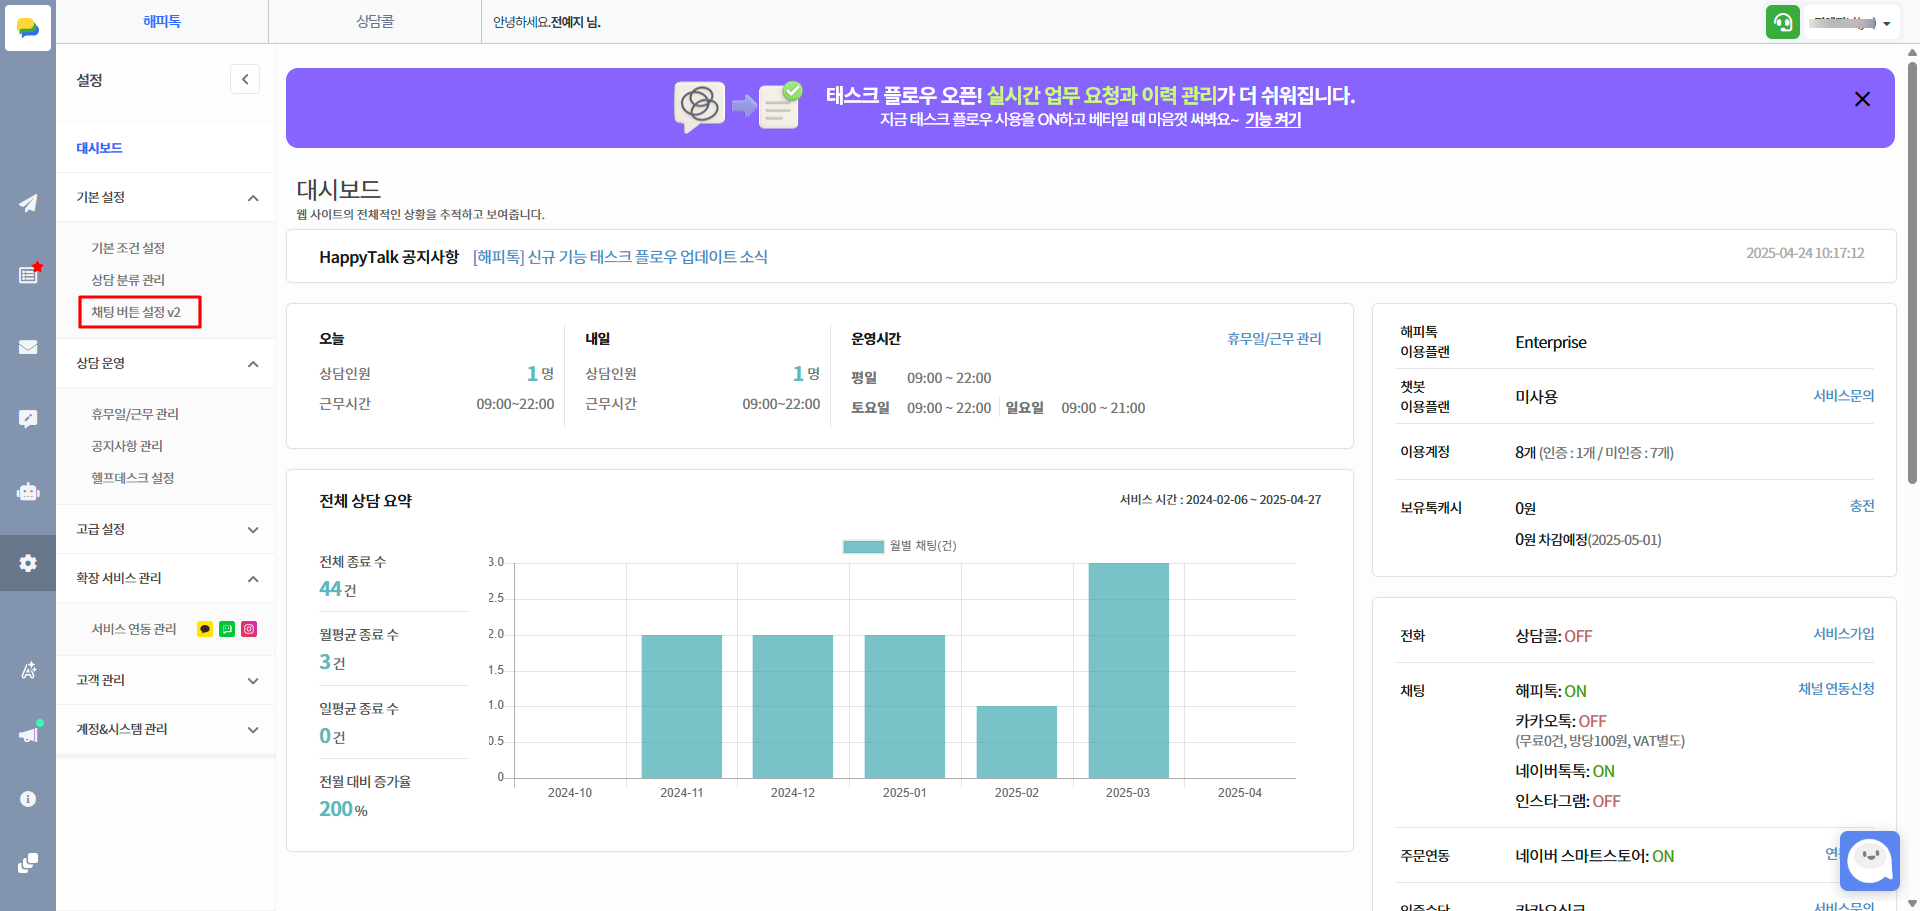Image resolution: width=1920 pixels, height=911 pixels.
Task: Open the account dropdown arrow at top right
Action: click(1886, 23)
